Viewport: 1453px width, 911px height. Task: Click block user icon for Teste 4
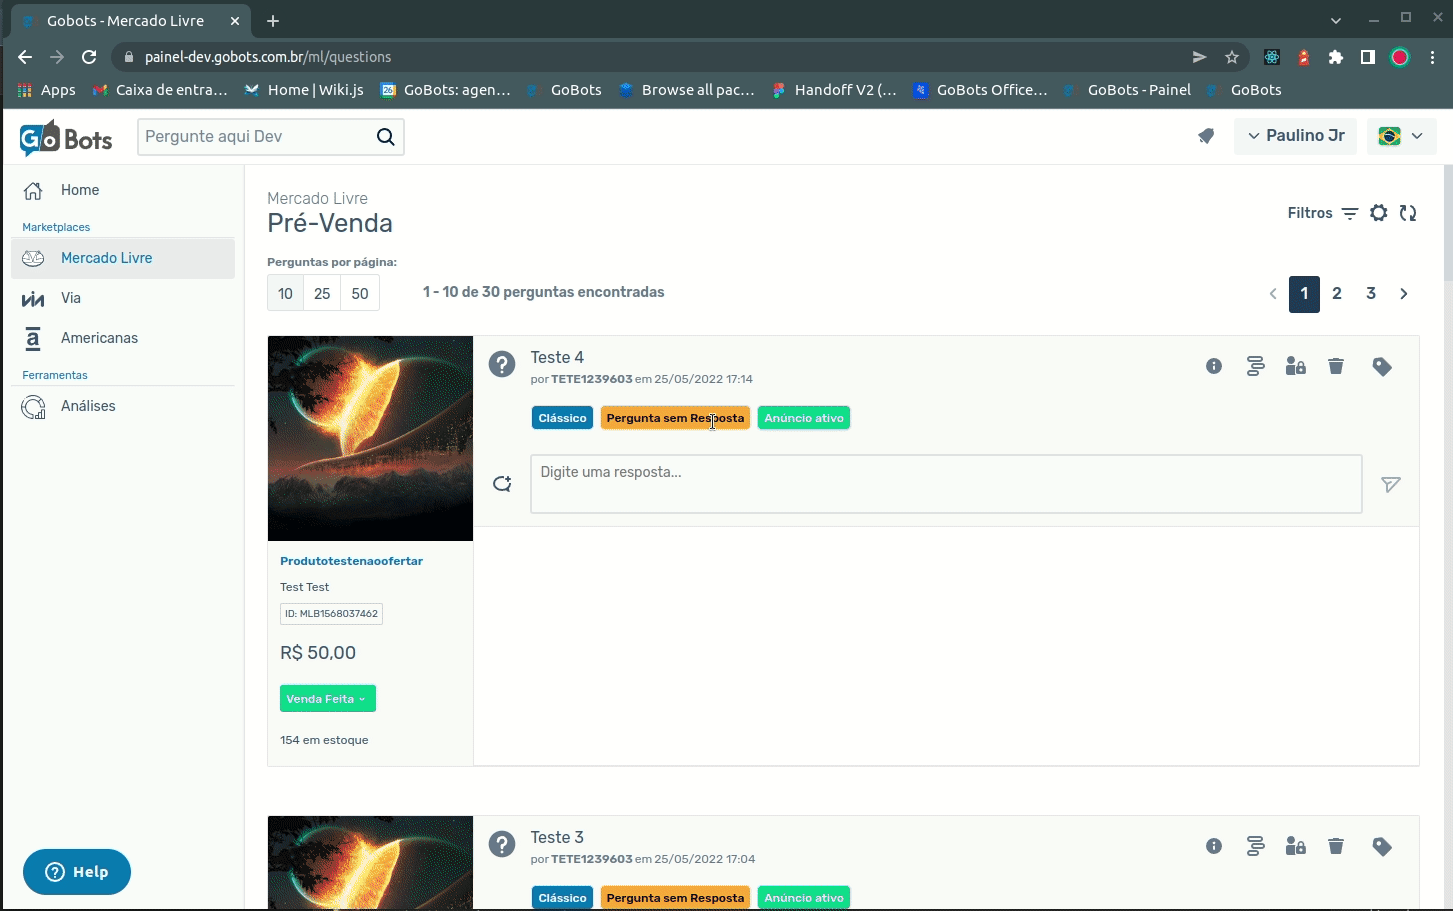click(1296, 366)
